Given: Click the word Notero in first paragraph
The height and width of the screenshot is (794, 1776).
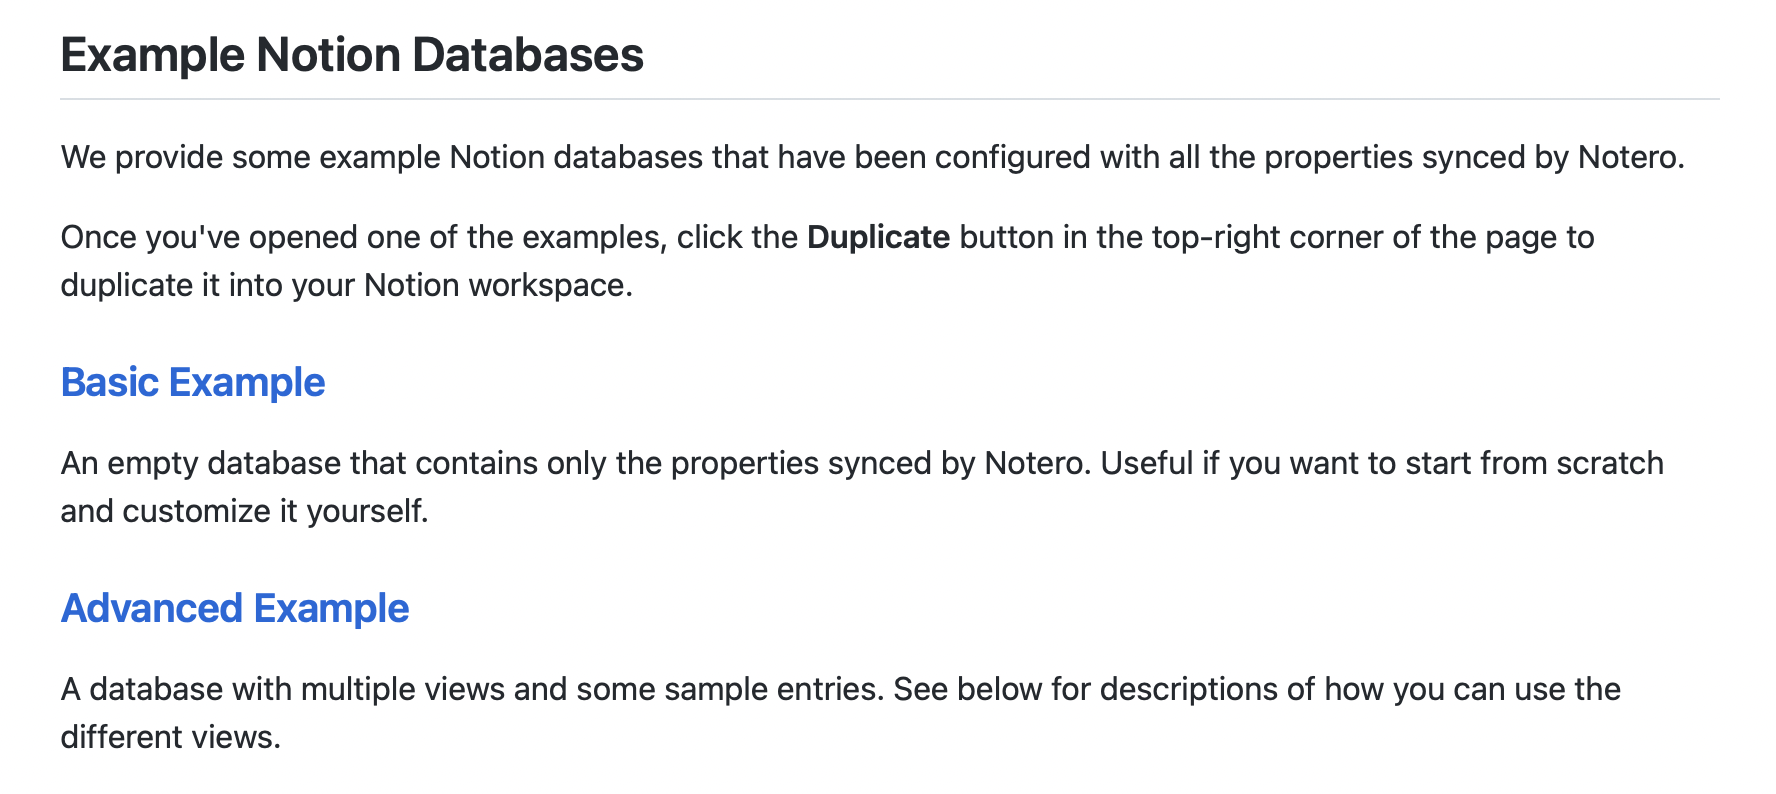Looking at the screenshot, I should point(1631,158).
